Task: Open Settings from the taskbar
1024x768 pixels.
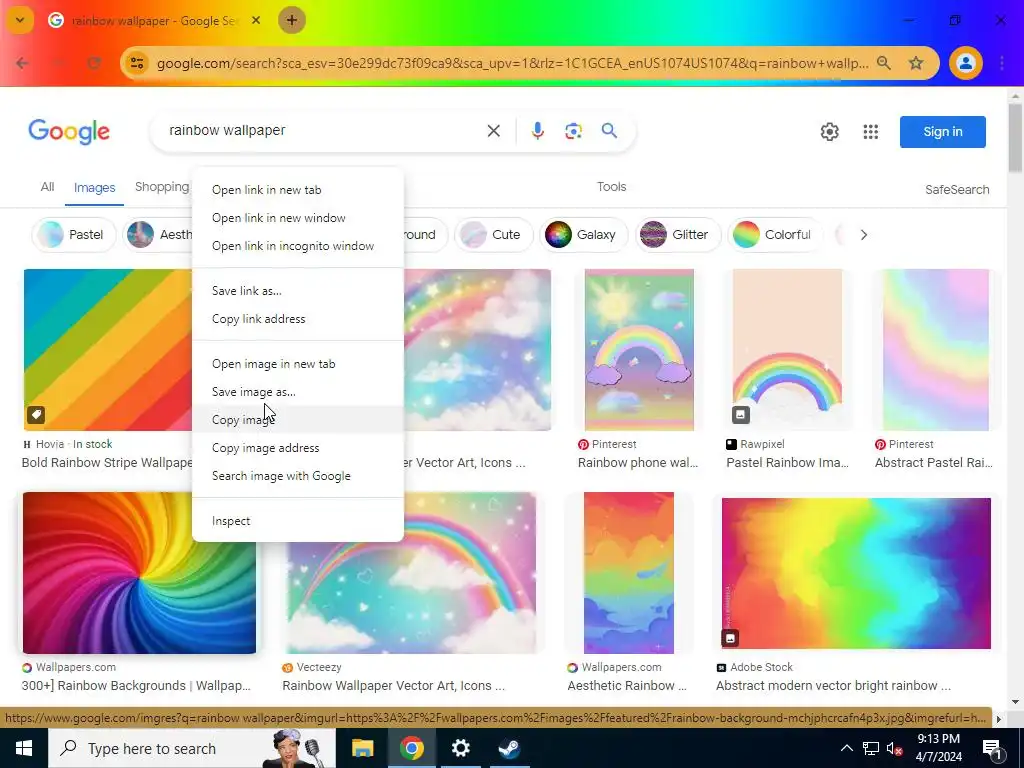Action: click(x=460, y=748)
